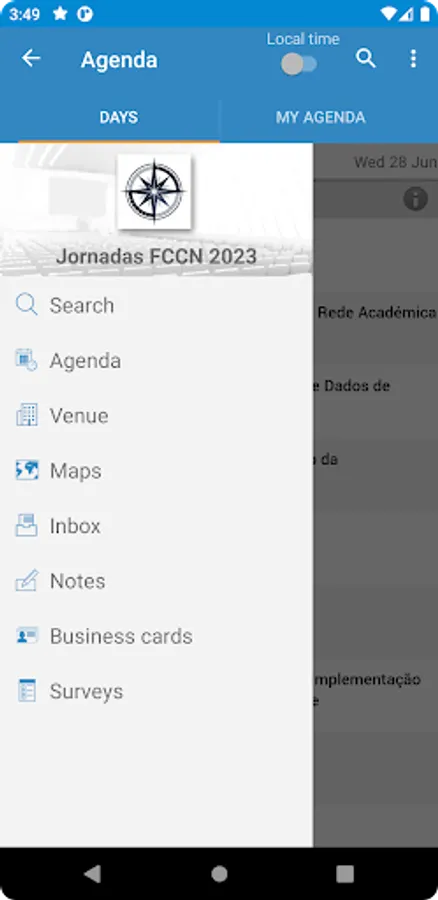The height and width of the screenshot is (900, 438).
Task: Select the DAYS tab
Action: coord(119,118)
